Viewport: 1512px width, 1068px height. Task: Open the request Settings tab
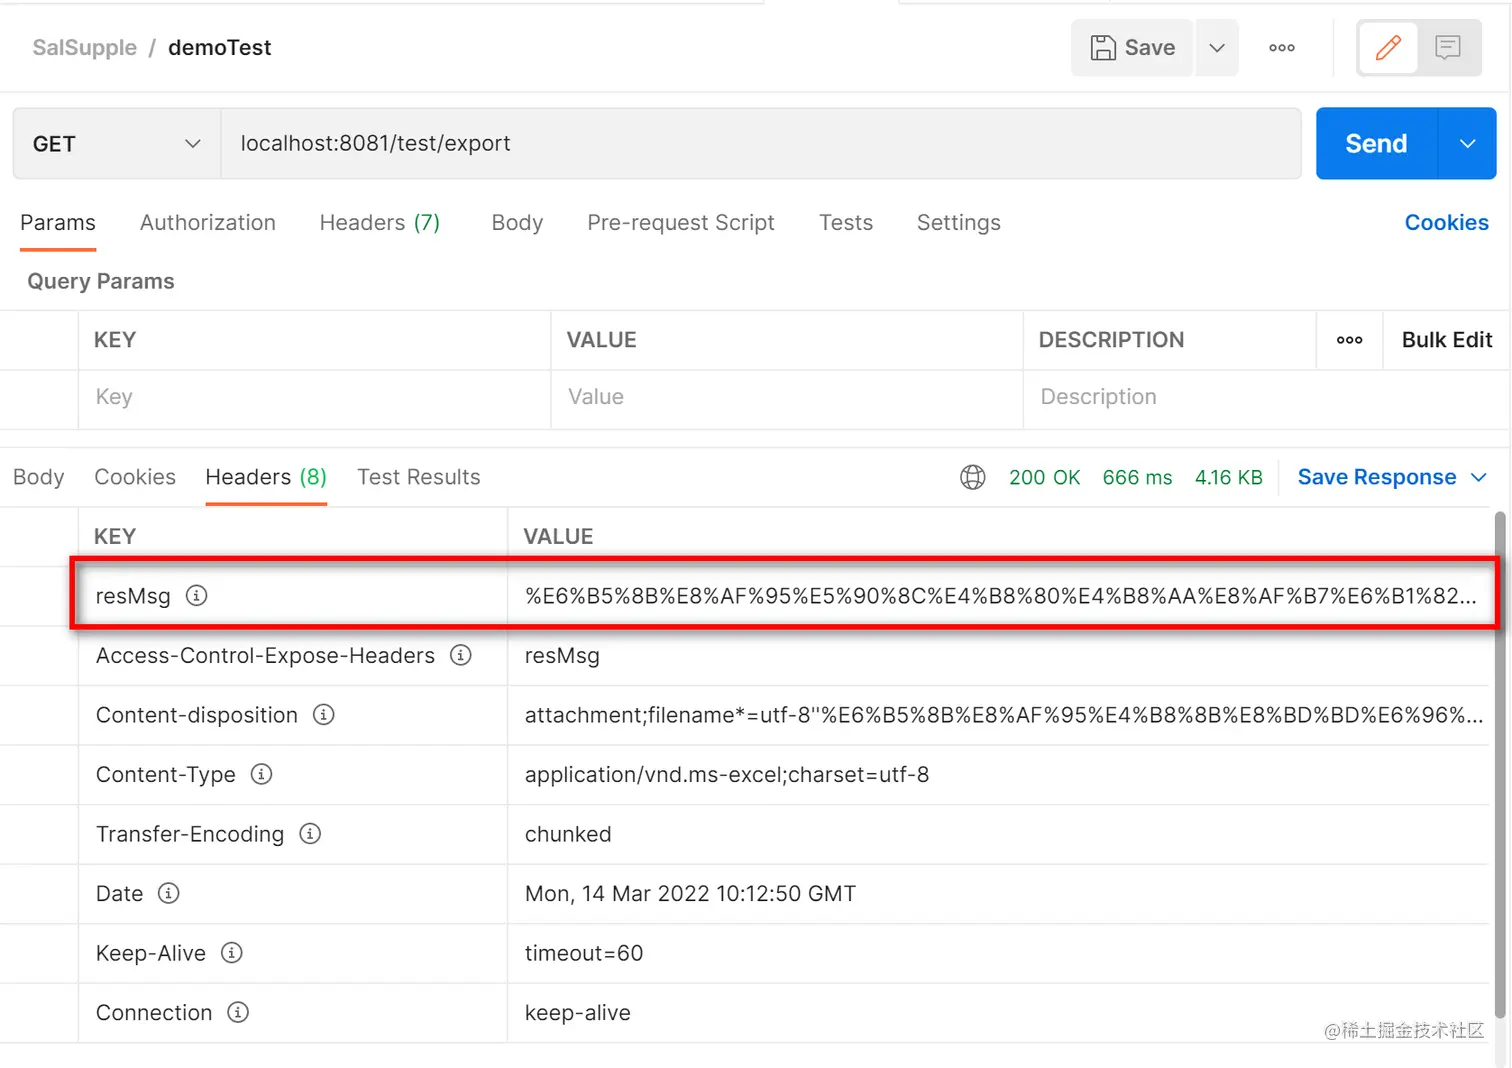959,223
